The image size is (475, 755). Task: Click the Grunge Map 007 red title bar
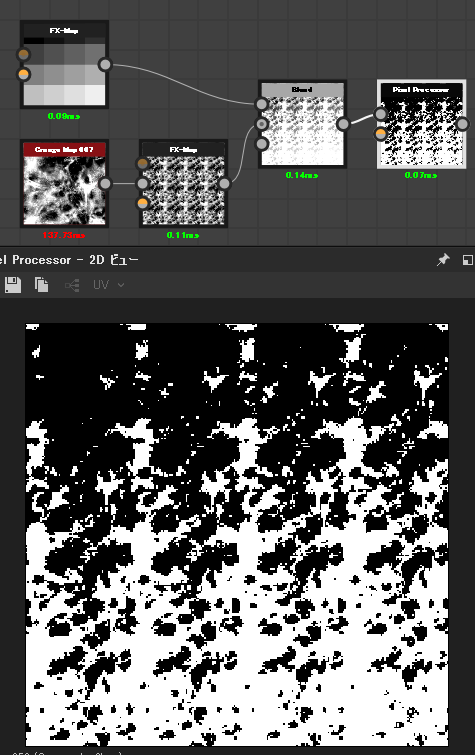tap(64, 150)
